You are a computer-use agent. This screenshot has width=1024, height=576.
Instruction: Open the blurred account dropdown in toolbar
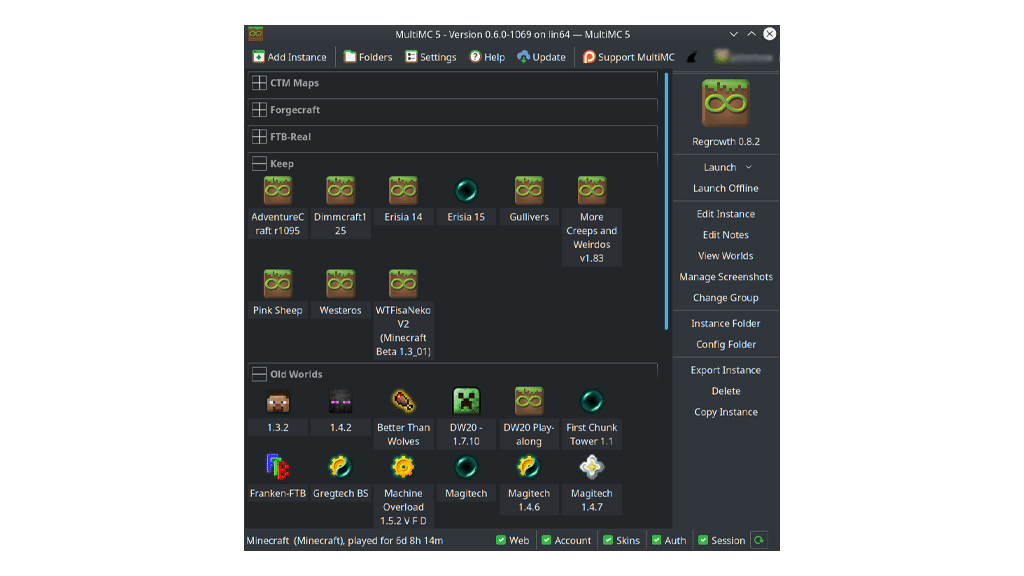(744, 57)
